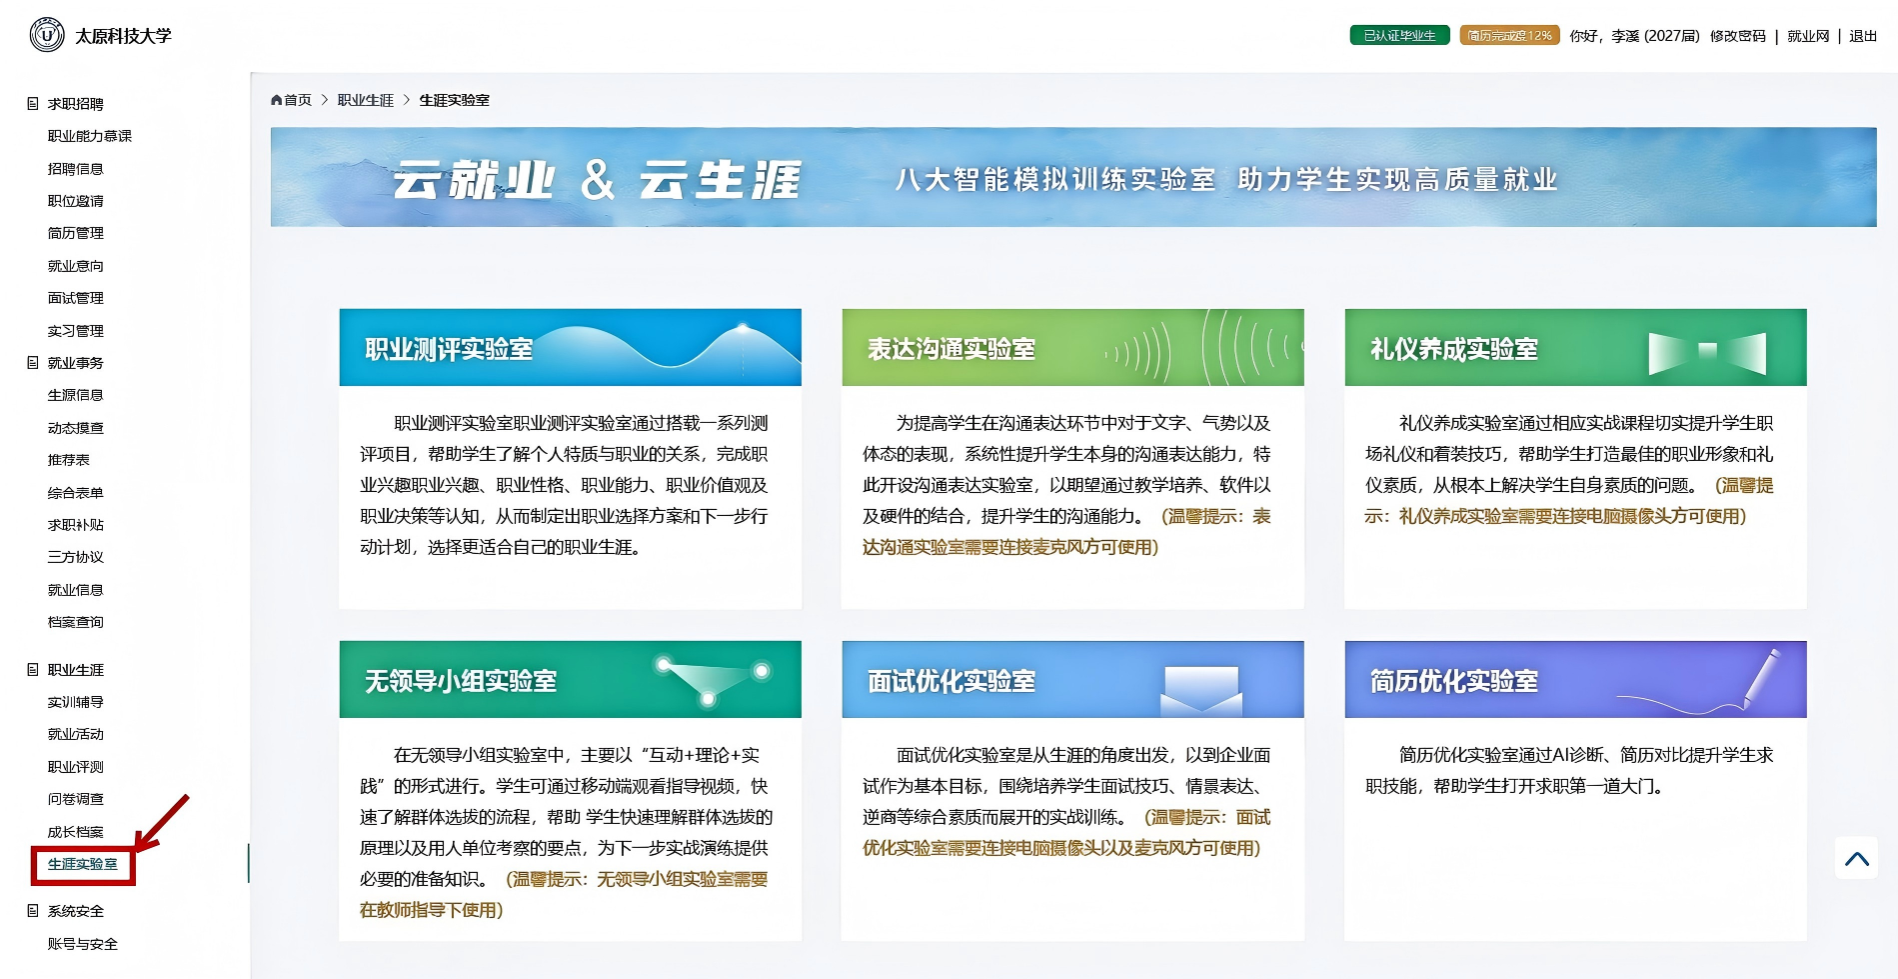Viewport: 1898px width, 979px height.
Task: Click 修改密码 in the top bar
Action: click(x=1737, y=36)
